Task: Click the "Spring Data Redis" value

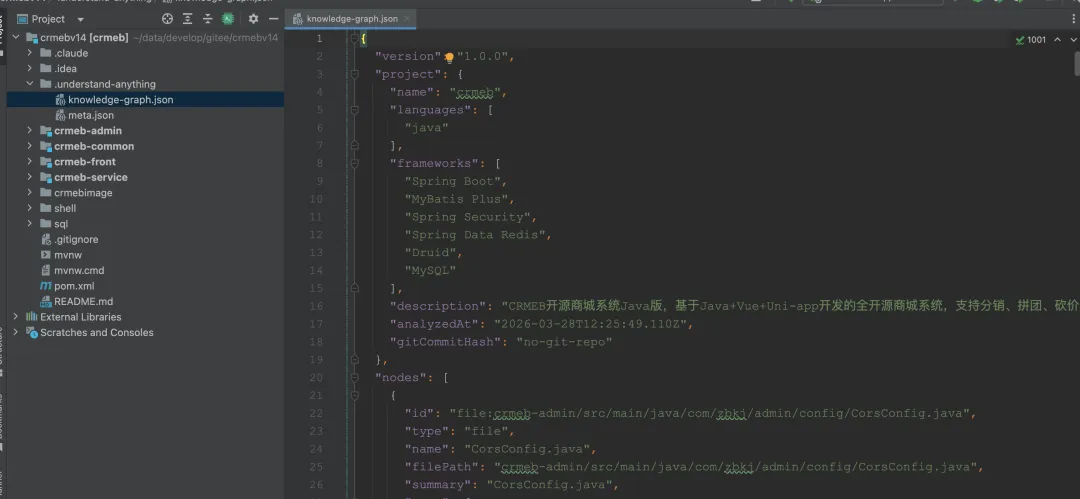Action: (x=475, y=234)
